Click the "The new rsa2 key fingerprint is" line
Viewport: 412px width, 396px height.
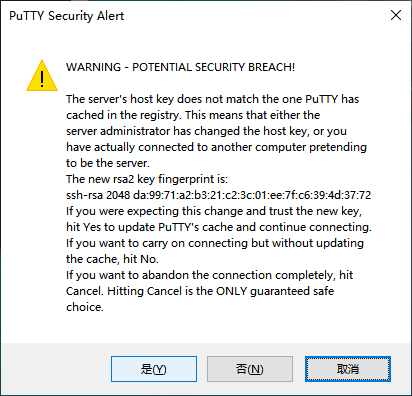click(x=147, y=179)
